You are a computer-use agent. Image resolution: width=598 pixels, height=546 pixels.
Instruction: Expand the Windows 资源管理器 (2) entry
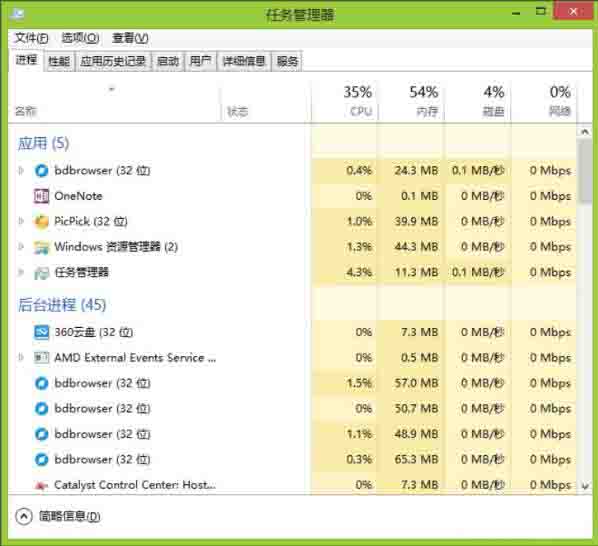click(x=21, y=247)
